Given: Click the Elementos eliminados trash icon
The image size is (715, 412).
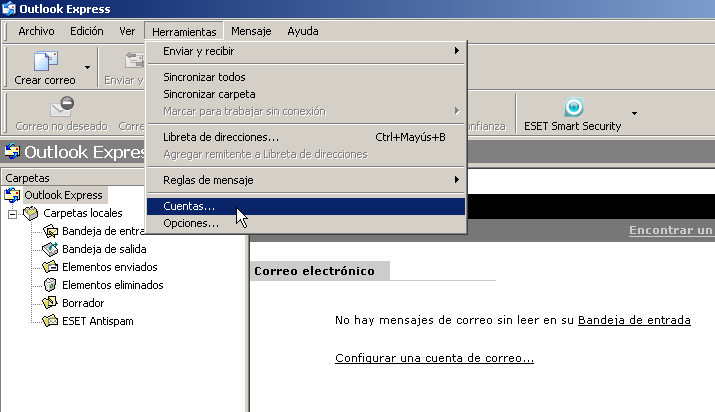Looking at the screenshot, I should coord(50,285).
